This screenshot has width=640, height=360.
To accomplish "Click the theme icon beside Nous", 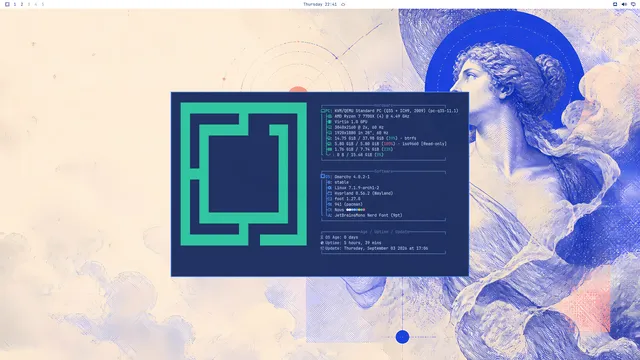I will click(329, 210).
